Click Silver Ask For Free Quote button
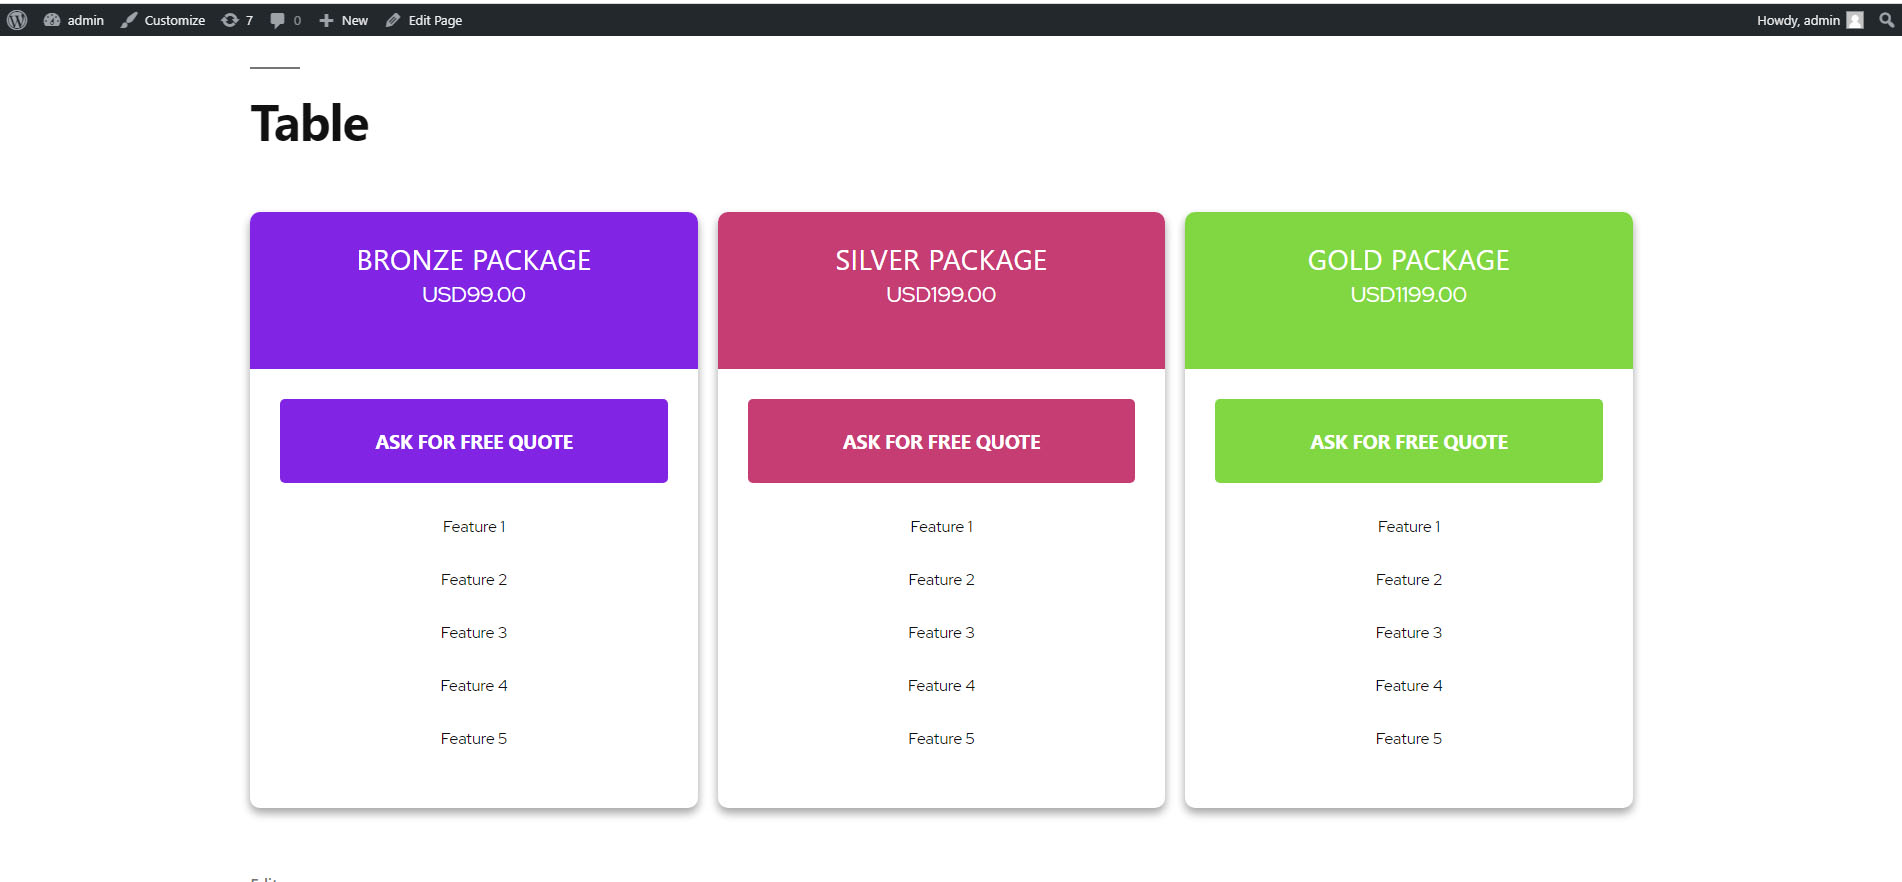 941,441
